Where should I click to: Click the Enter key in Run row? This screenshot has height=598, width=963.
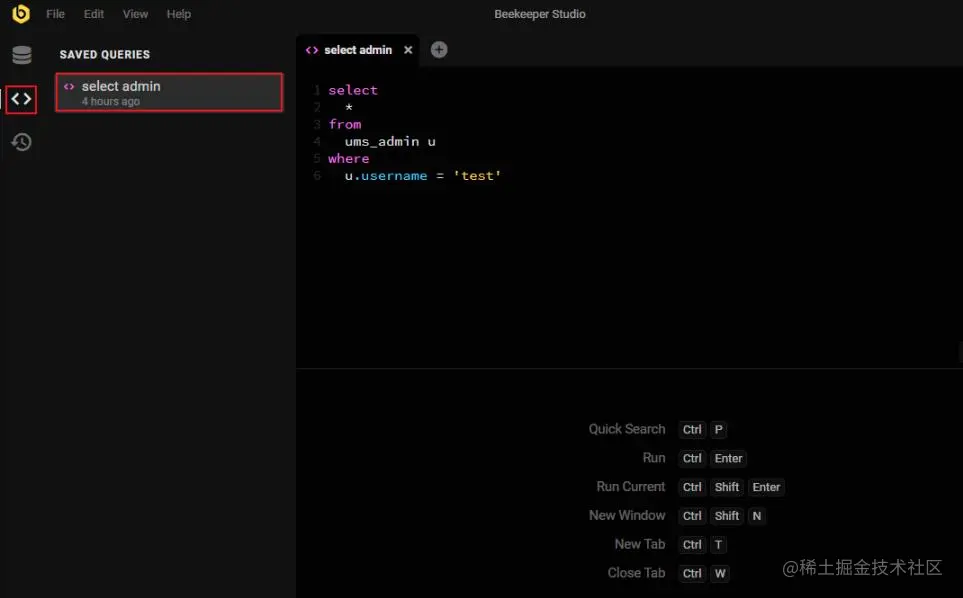(728, 459)
